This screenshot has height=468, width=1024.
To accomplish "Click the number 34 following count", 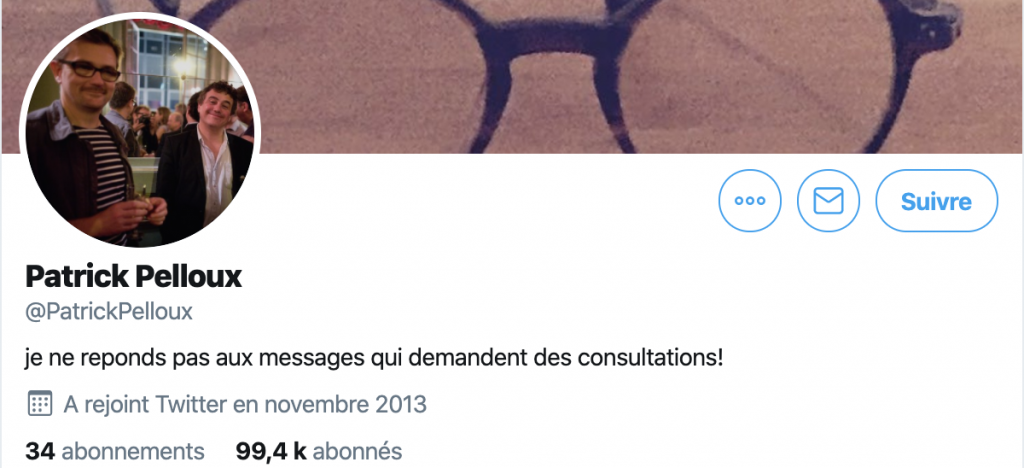I will [40, 451].
